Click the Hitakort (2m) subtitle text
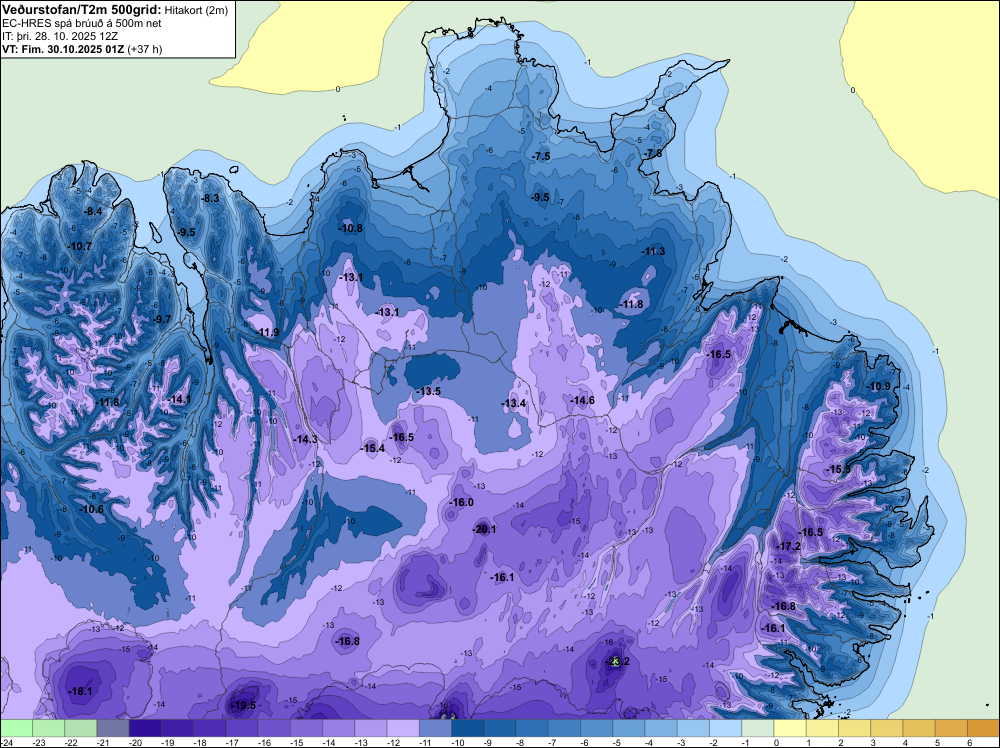Screen dimensions: 1000x748 pyautogui.click(x=196, y=10)
